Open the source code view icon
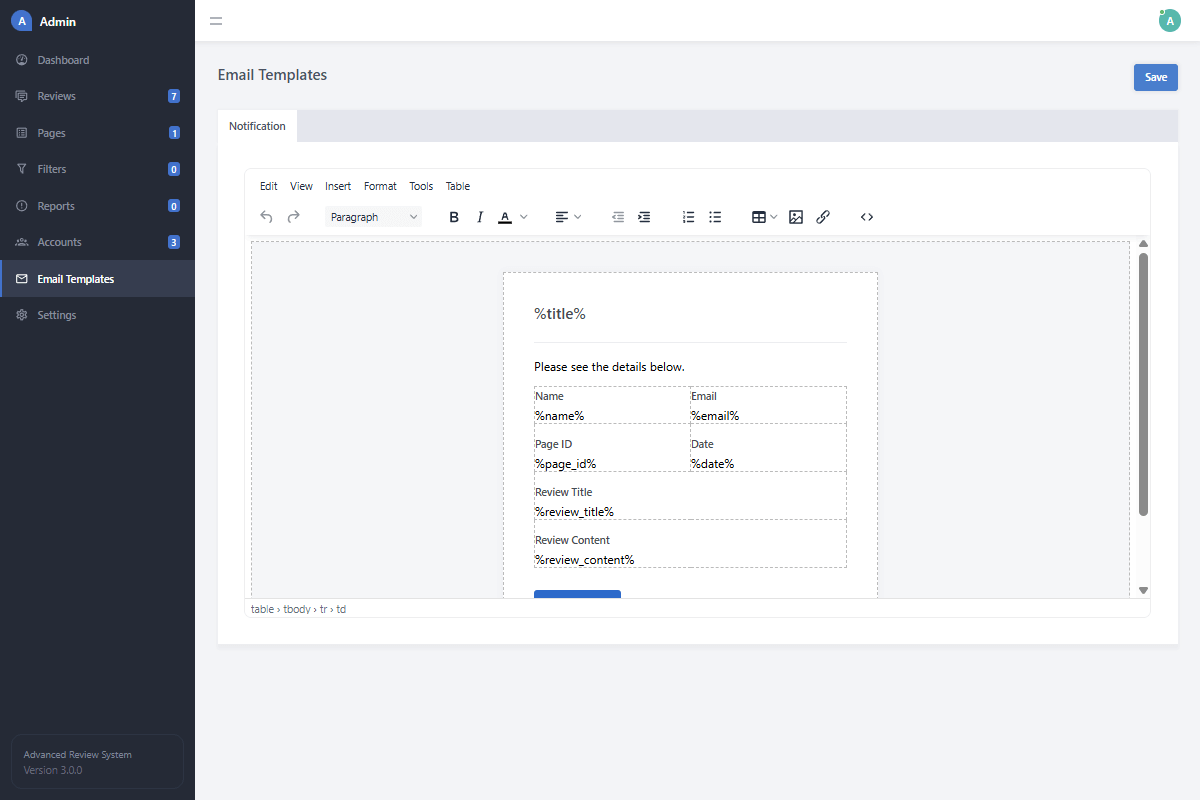 pyautogui.click(x=866, y=216)
